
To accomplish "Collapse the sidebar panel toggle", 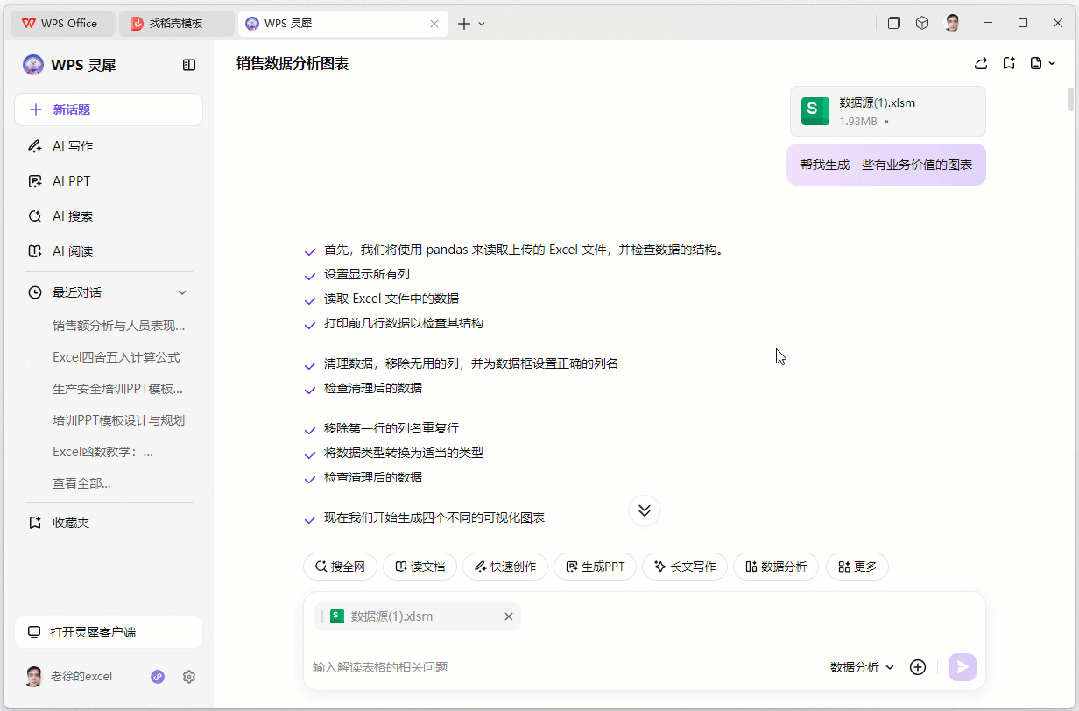I will [x=188, y=64].
